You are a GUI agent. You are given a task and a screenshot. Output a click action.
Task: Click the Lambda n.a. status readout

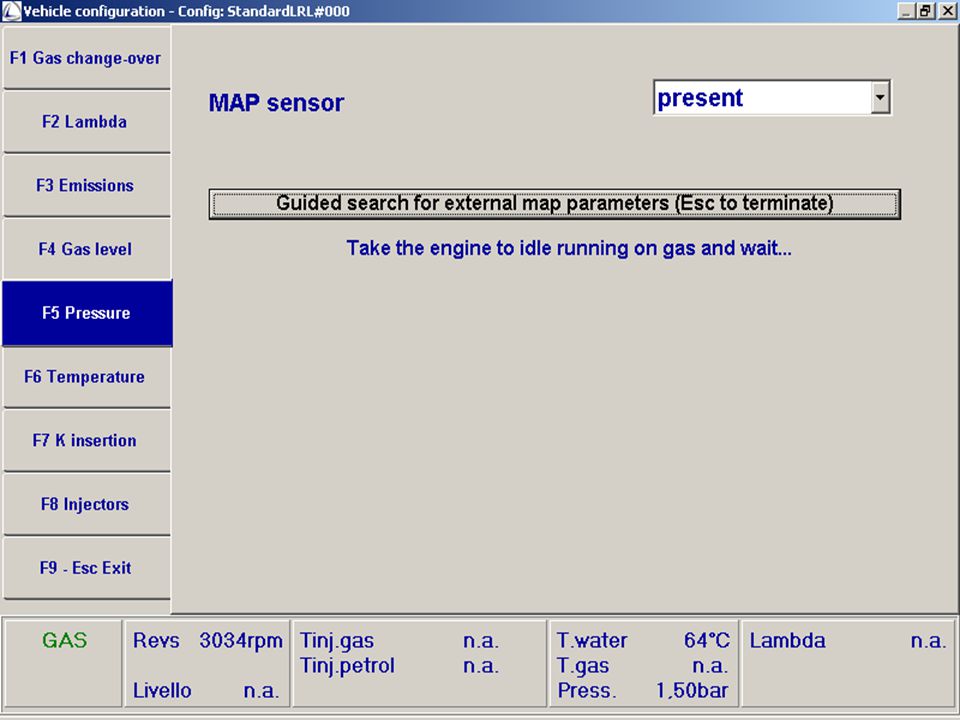[848, 640]
